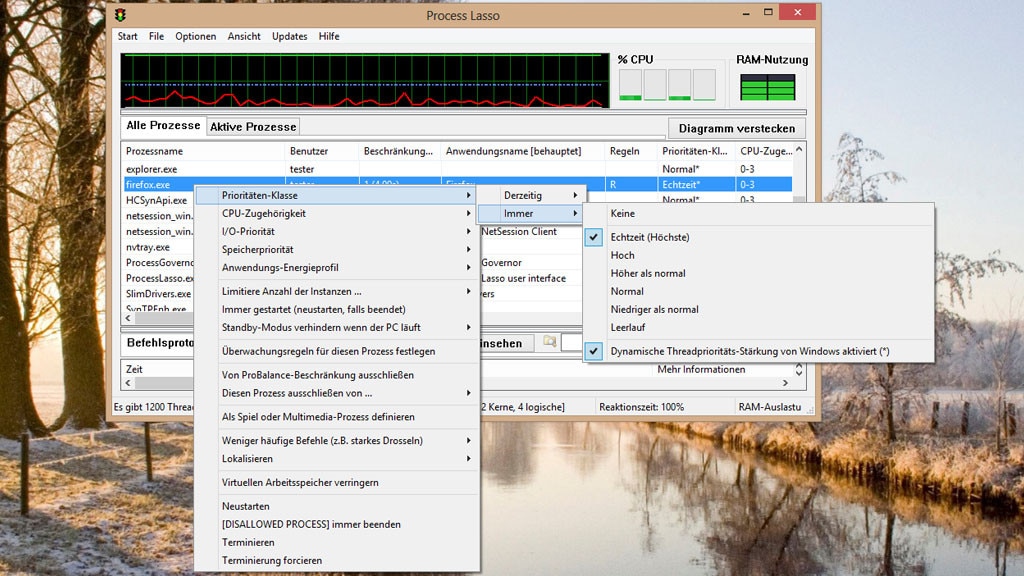Click the Process Lasso traffic light icon
The image size is (1024, 576).
click(121, 15)
